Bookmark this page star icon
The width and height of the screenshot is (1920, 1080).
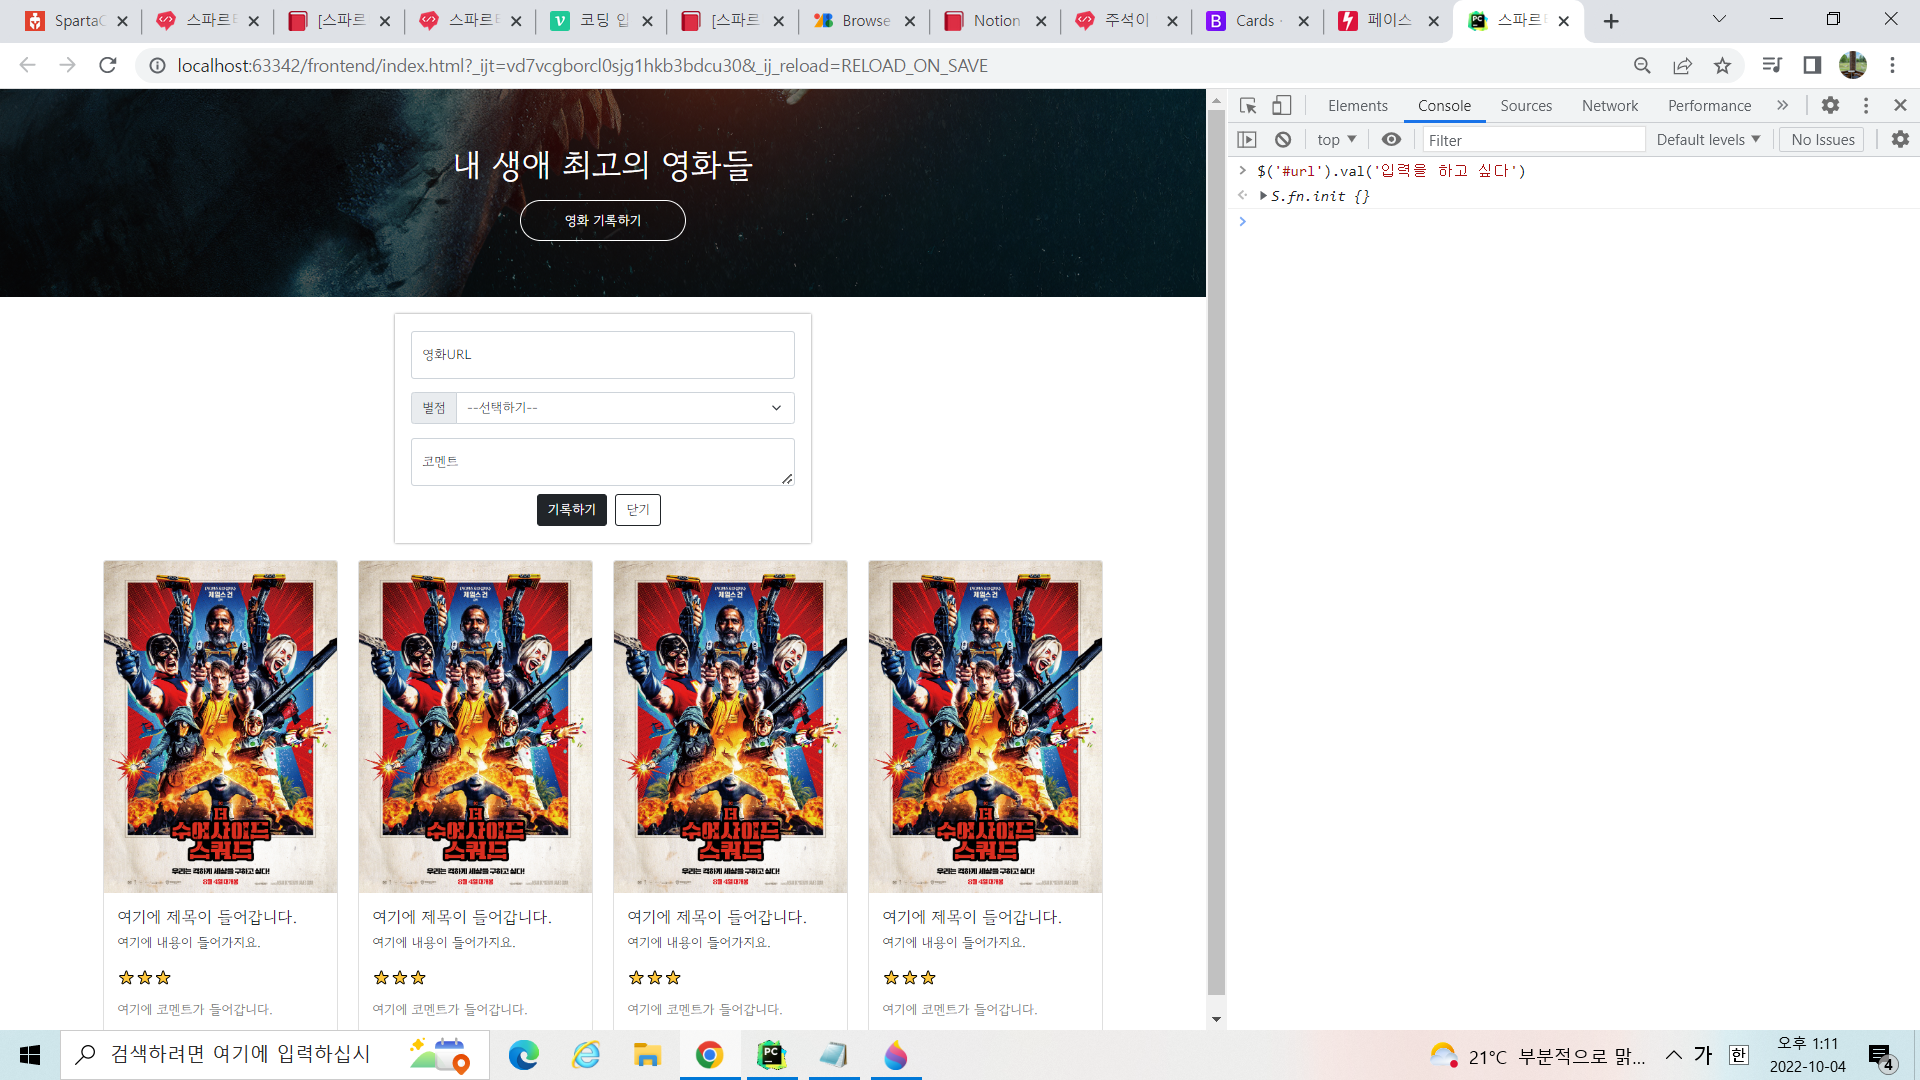point(1722,65)
